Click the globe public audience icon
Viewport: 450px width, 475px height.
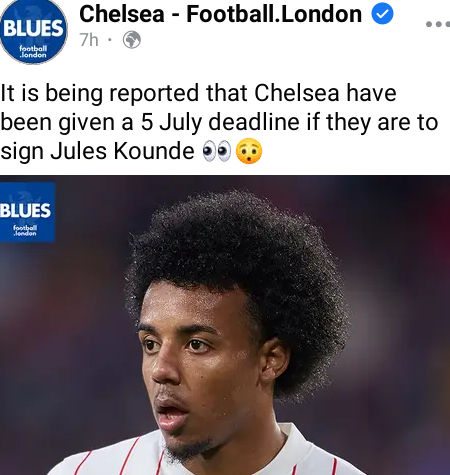coord(132,40)
